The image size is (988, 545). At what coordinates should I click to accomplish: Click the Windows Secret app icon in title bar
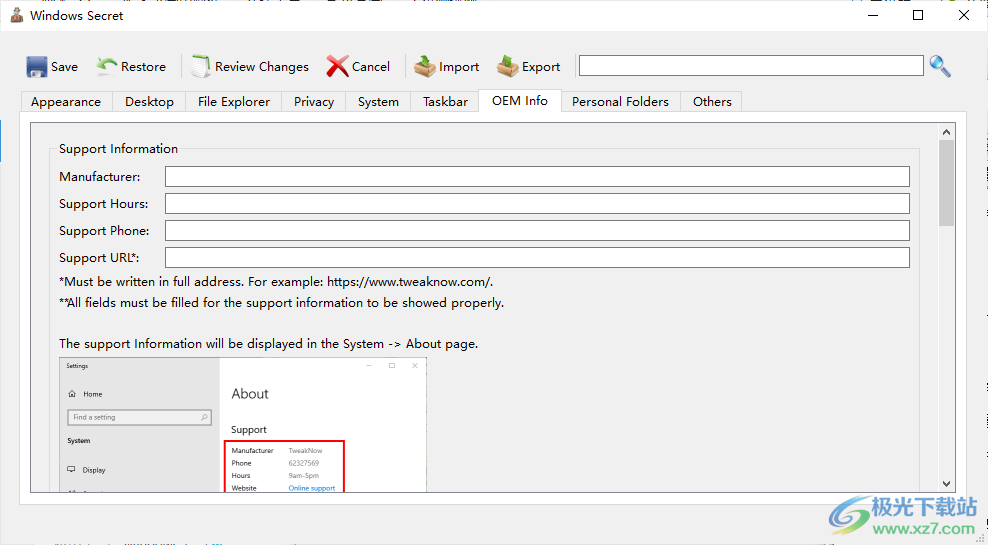16,16
